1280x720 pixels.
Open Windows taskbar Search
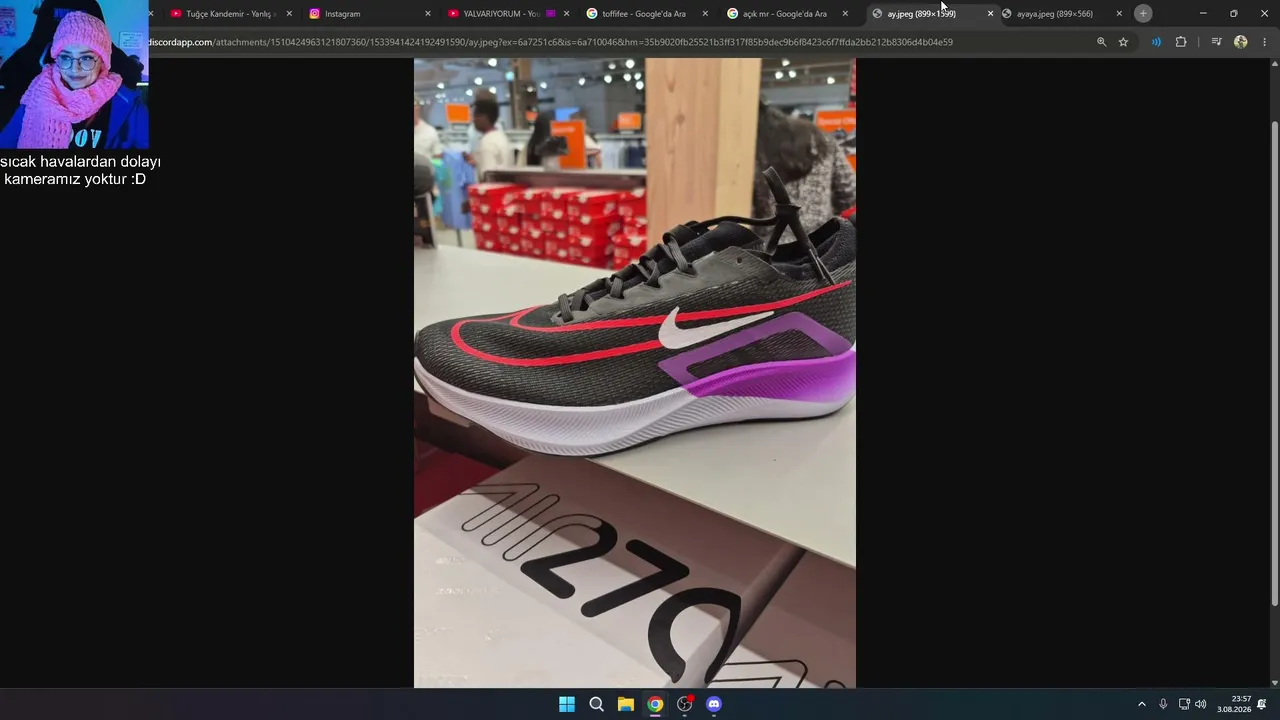tap(596, 704)
